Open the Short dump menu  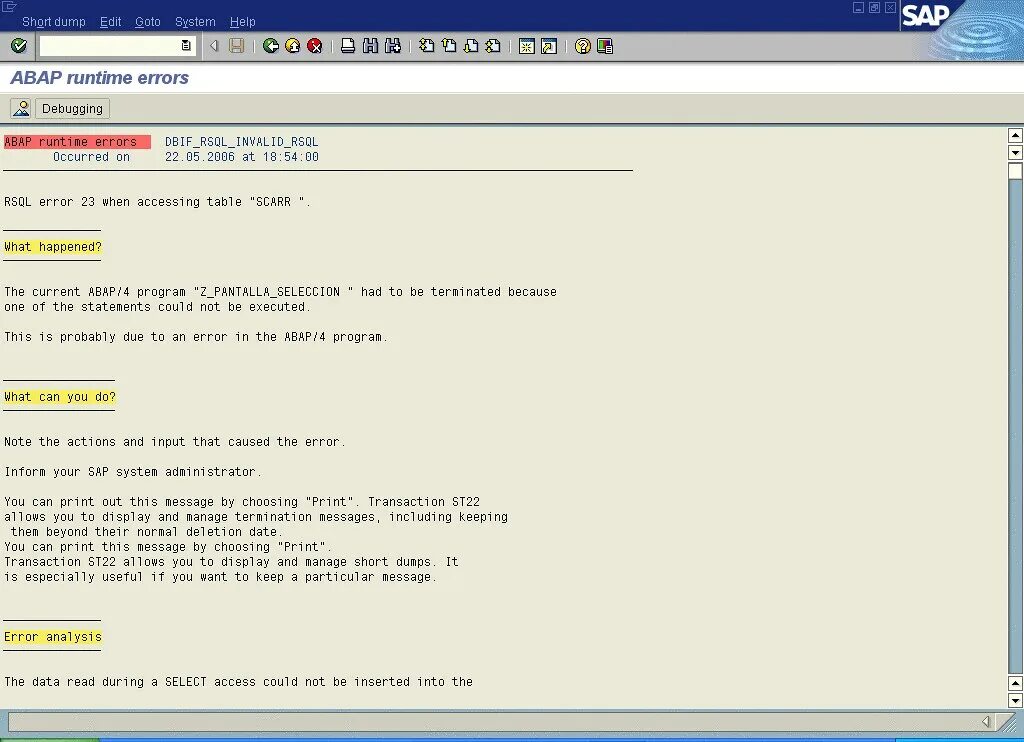[x=54, y=22]
